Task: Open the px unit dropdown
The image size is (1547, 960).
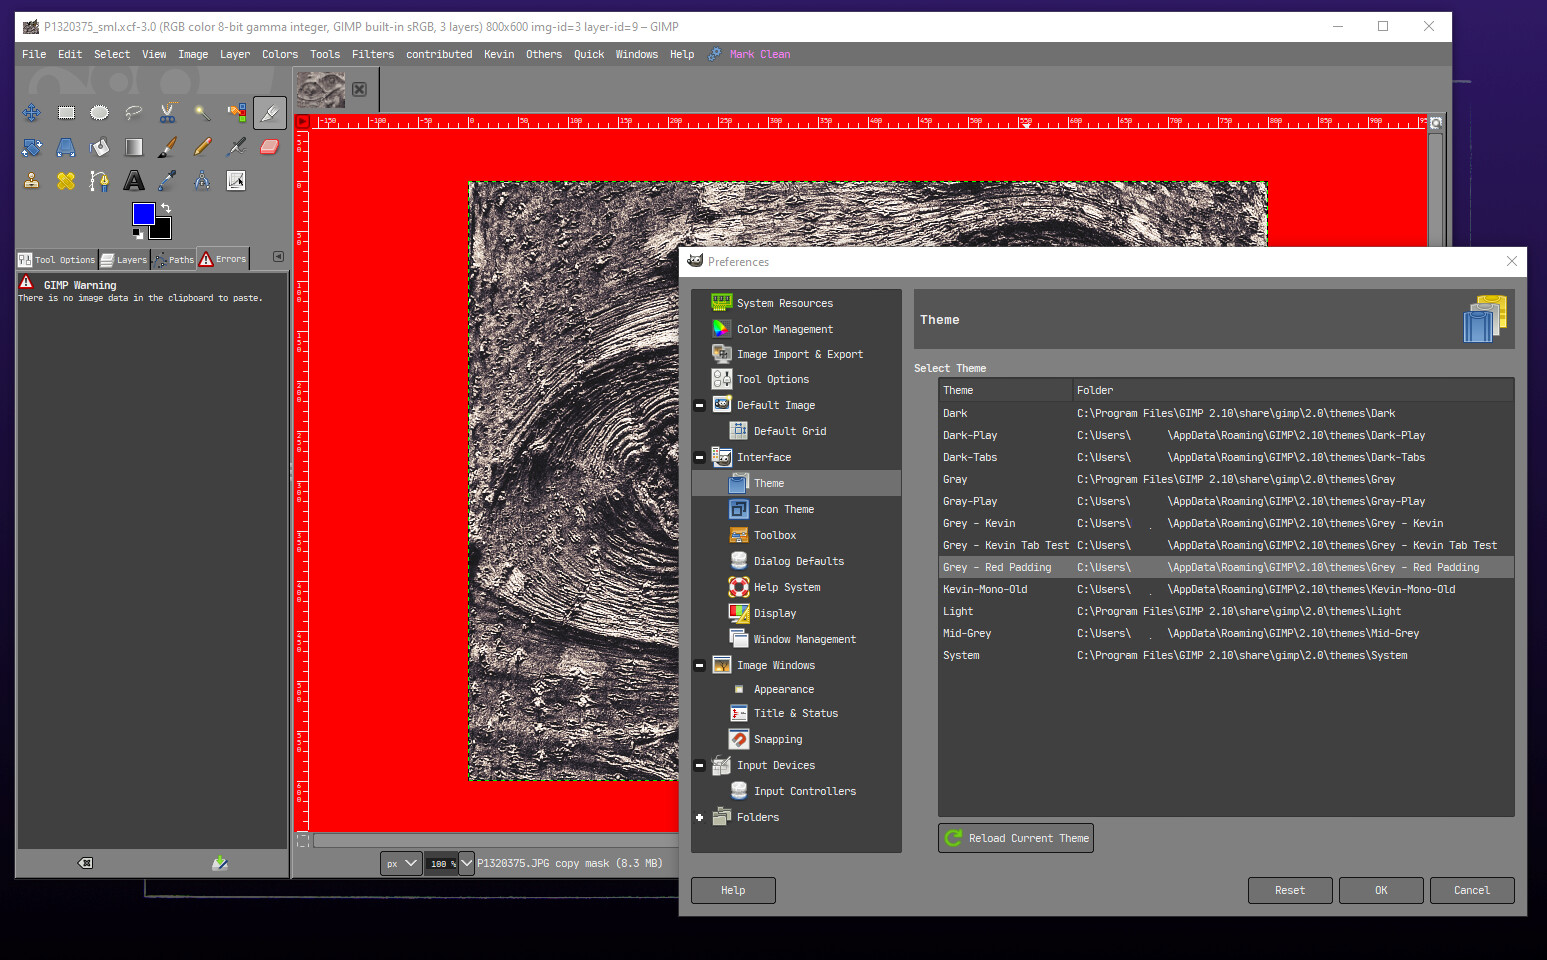Action: [401, 864]
